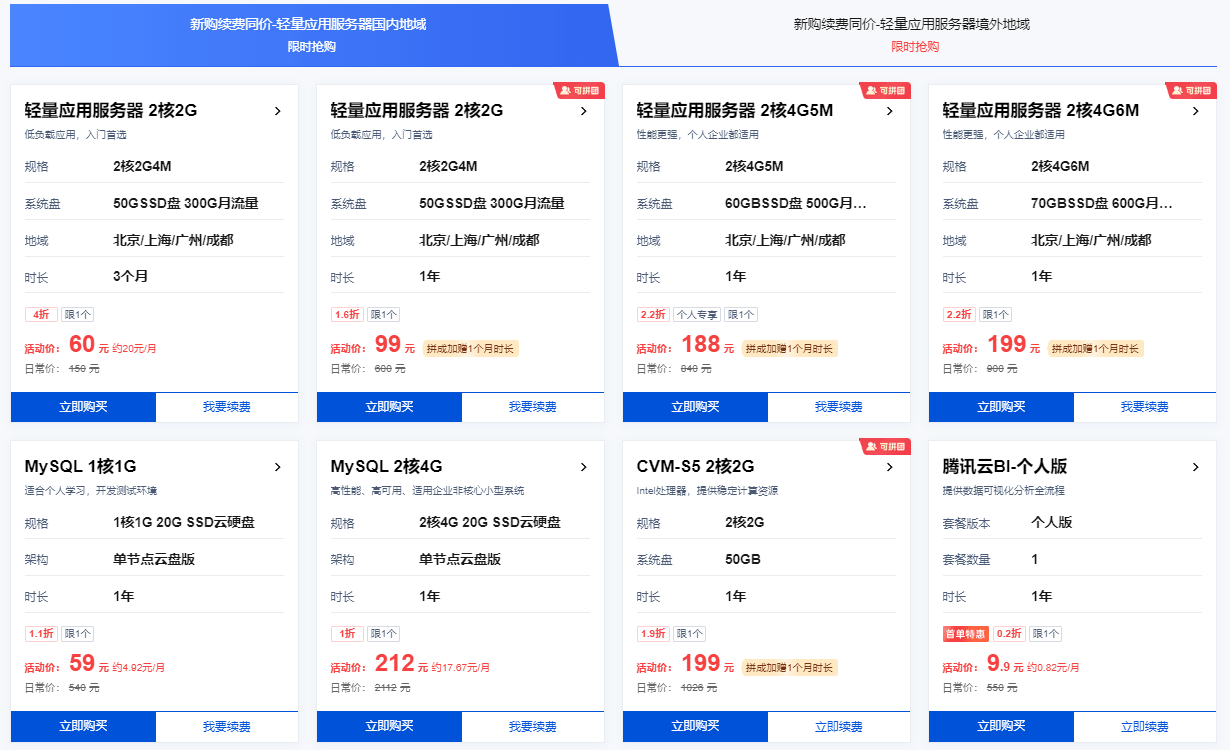Click 立即购买 on MySQL 2核4G card

(389, 726)
